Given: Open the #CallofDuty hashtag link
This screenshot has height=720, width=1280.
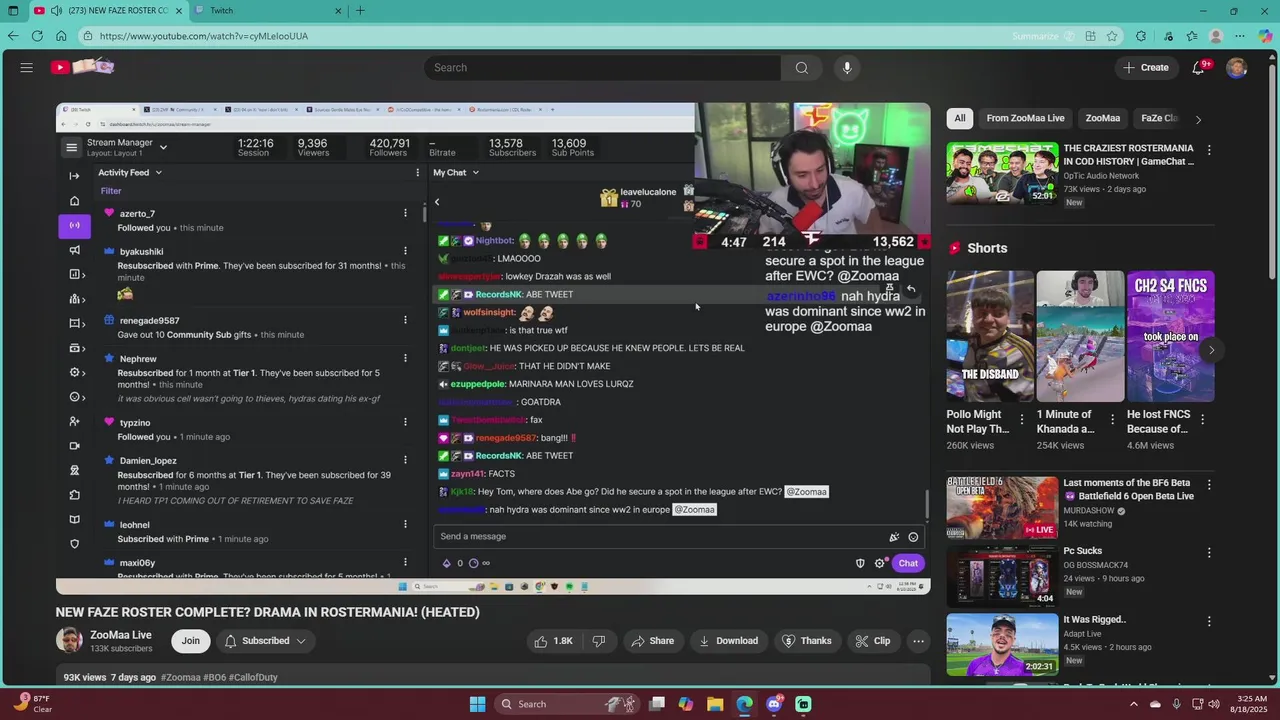Looking at the screenshot, I should 253,677.
